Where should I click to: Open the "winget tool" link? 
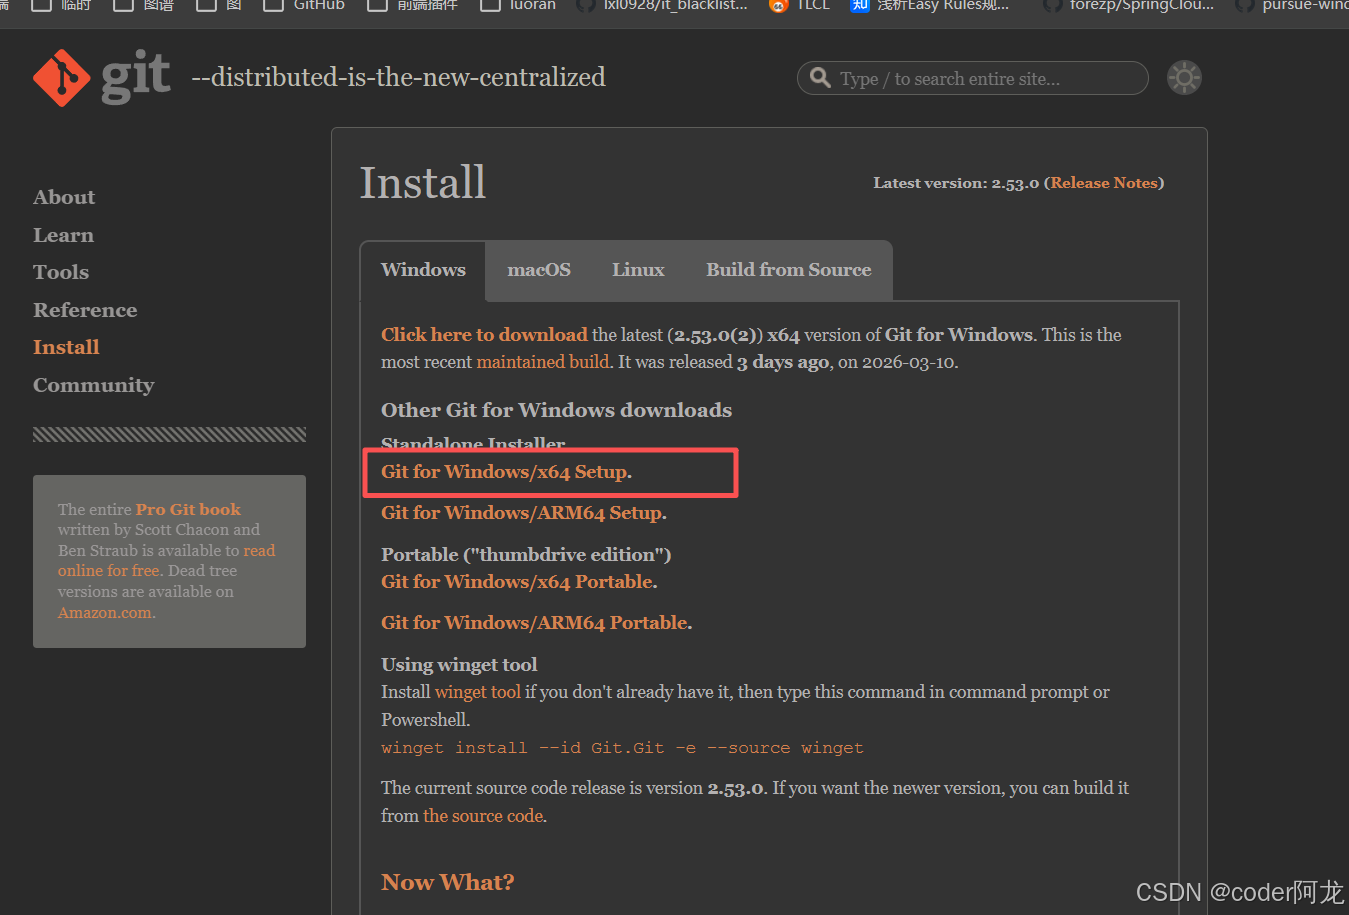(x=478, y=692)
